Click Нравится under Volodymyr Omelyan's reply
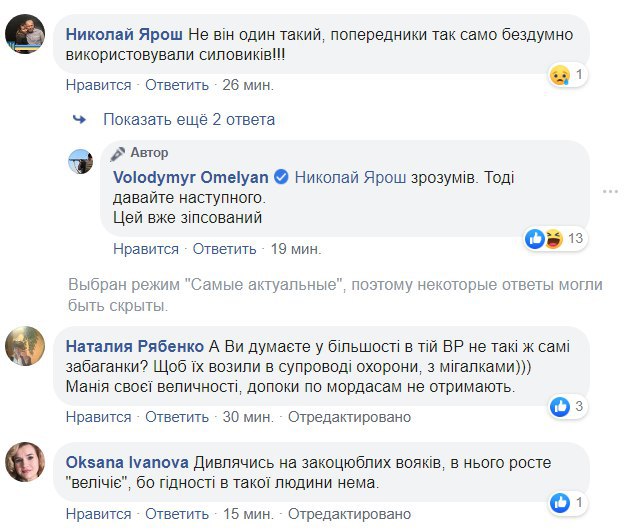The image size is (628, 531). pos(146,249)
